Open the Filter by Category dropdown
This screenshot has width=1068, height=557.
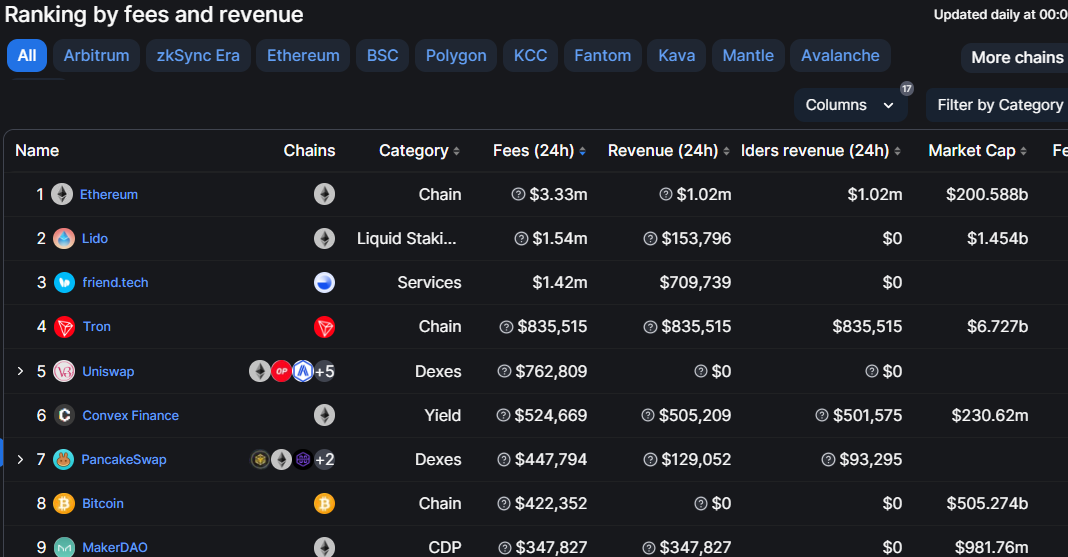pos(997,105)
